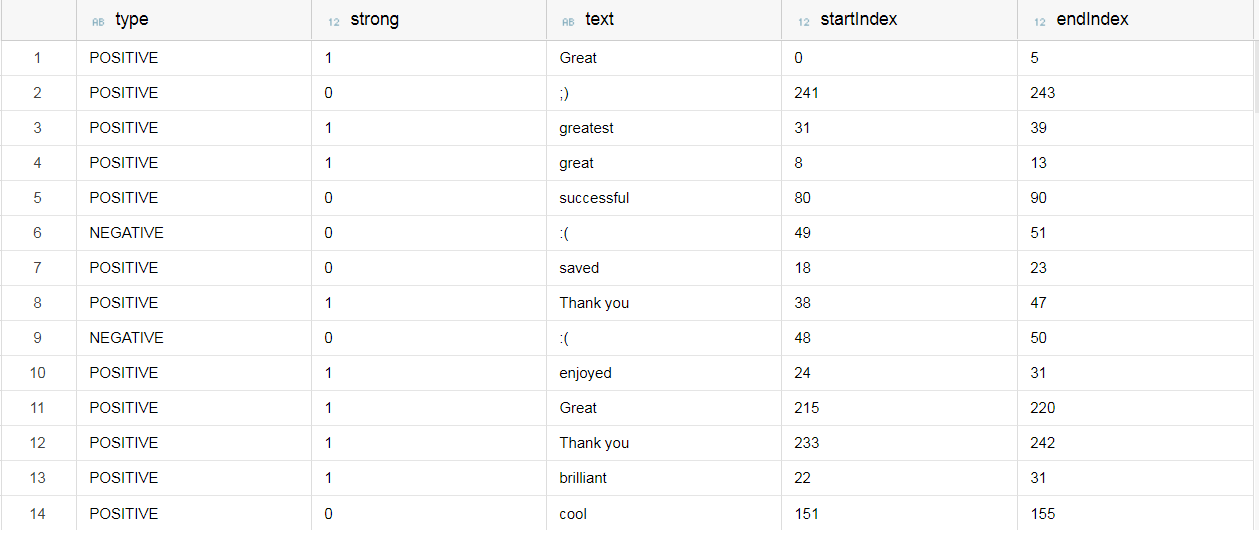Click the string type icon beside 'text' header
This screenshot has height=533, width=1259.
tap(568, 21)
